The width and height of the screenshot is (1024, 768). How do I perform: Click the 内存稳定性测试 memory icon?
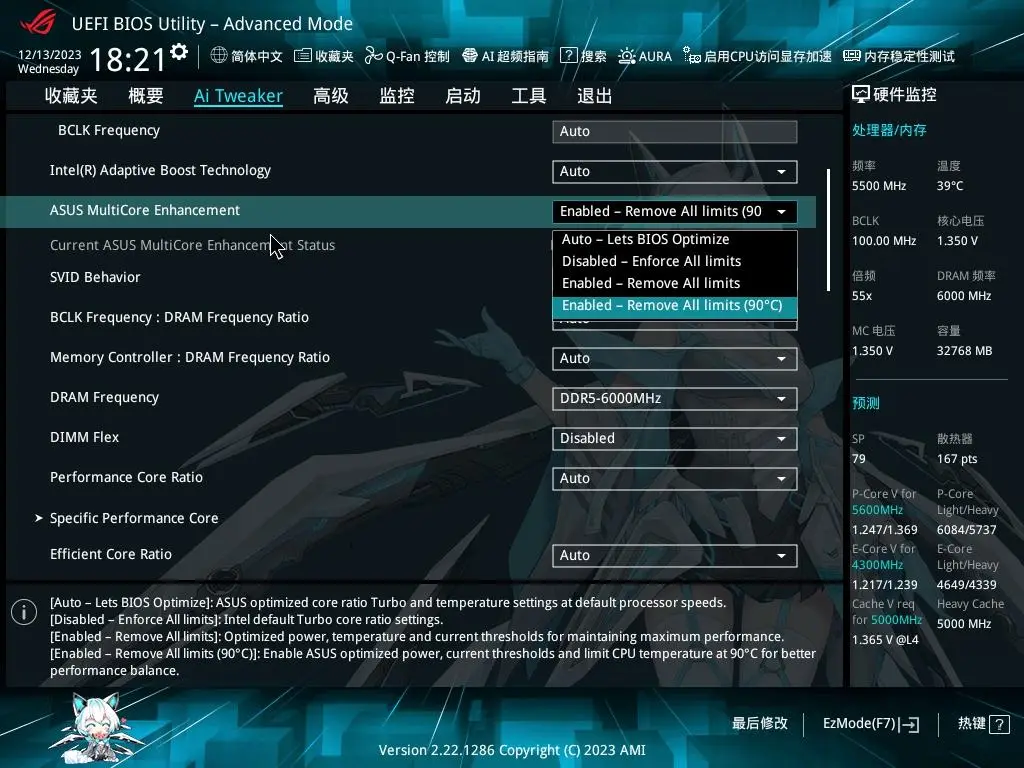point(852,56)
